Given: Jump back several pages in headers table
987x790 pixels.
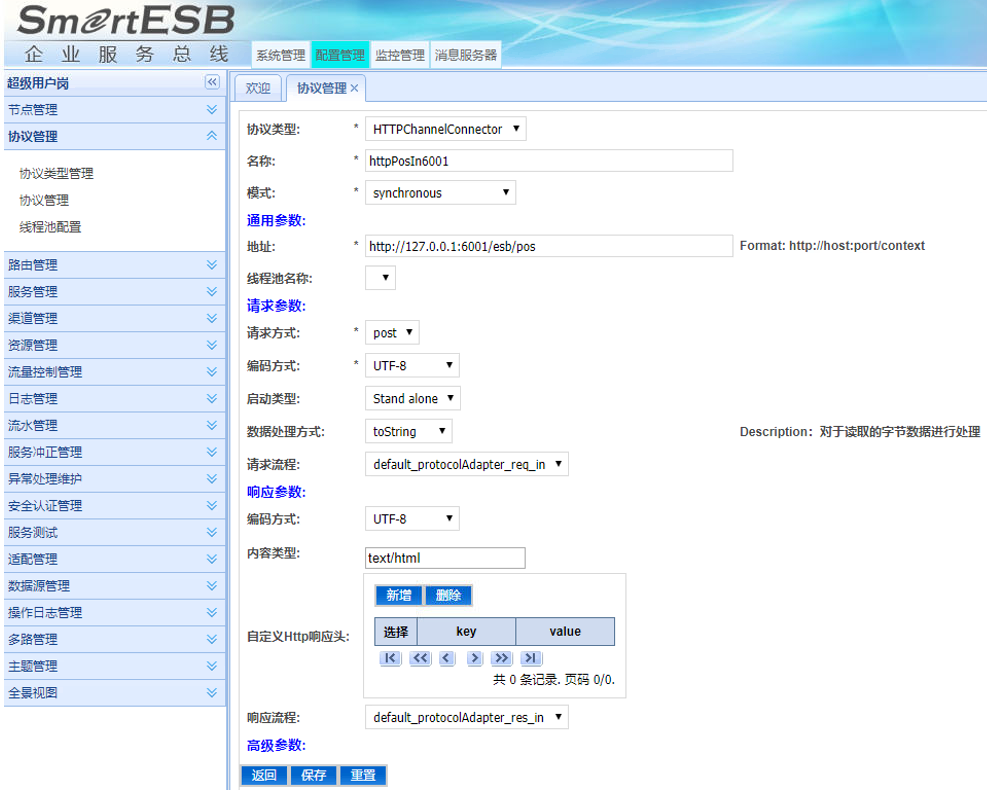Looking at the screenshot, I should point(419,658).
